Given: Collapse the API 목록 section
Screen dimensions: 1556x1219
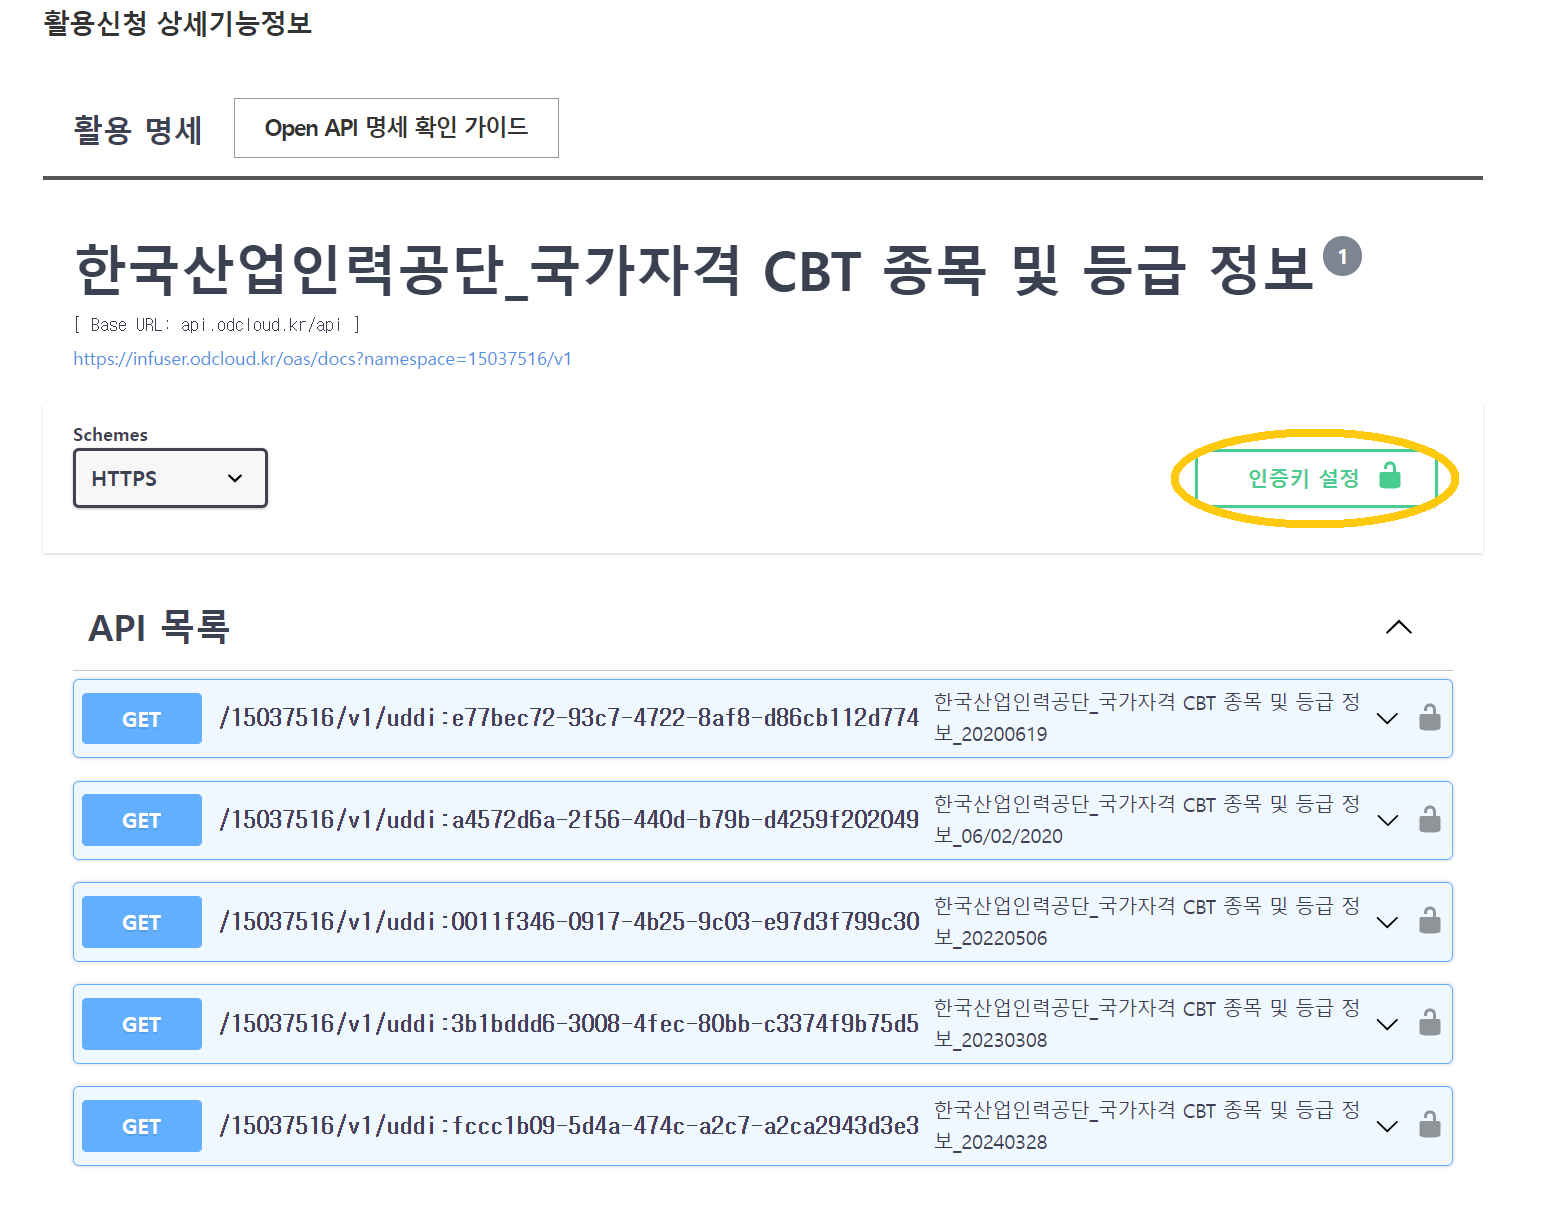Looking at the screenshot, I should 1399,627.
